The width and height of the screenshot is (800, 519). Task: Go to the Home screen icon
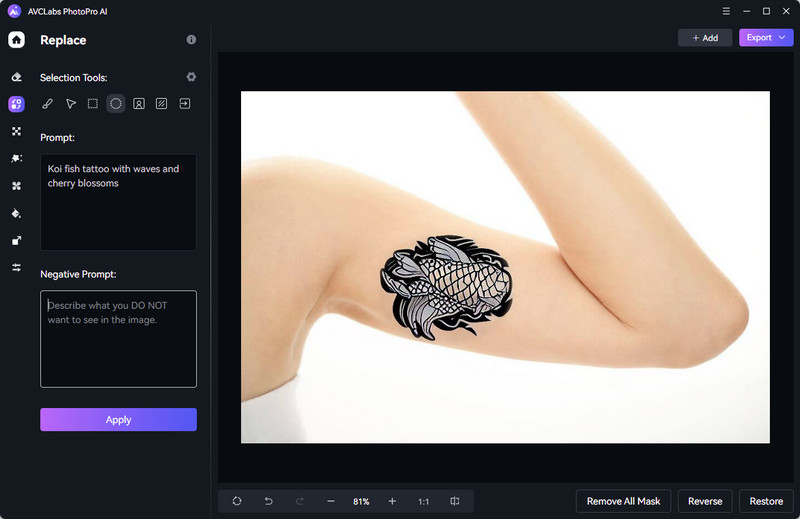click(16, 40)
